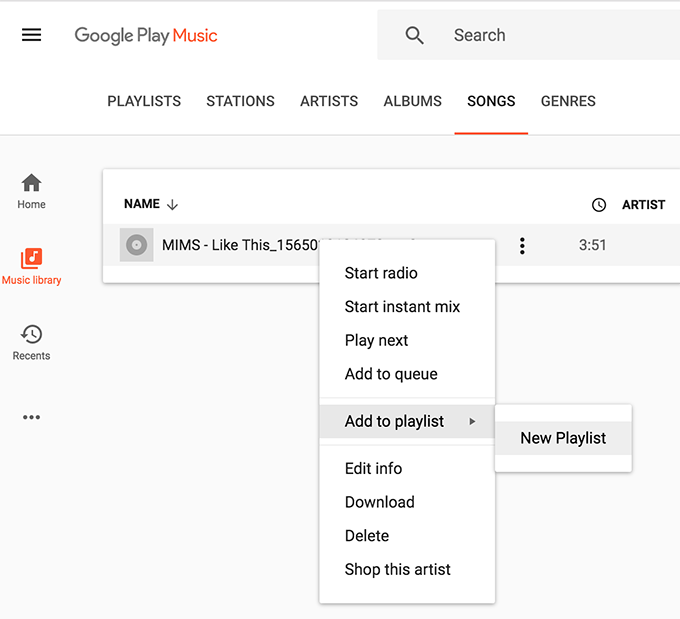Click the 3:51 duration value
Image resolution: width=680 pixels, height=619 pixels.
592,245
